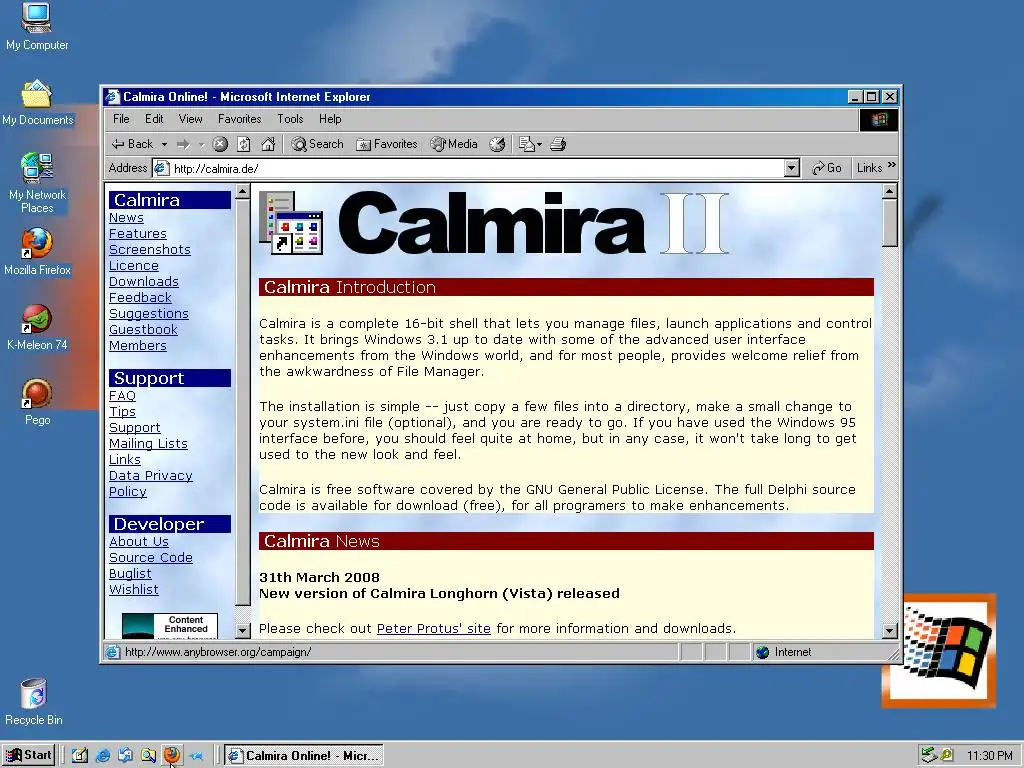Image resolution: width=1024 pixels, height=768 pixels.
Task: Stop page loading with the Stop icon
Action: point(220,144)
